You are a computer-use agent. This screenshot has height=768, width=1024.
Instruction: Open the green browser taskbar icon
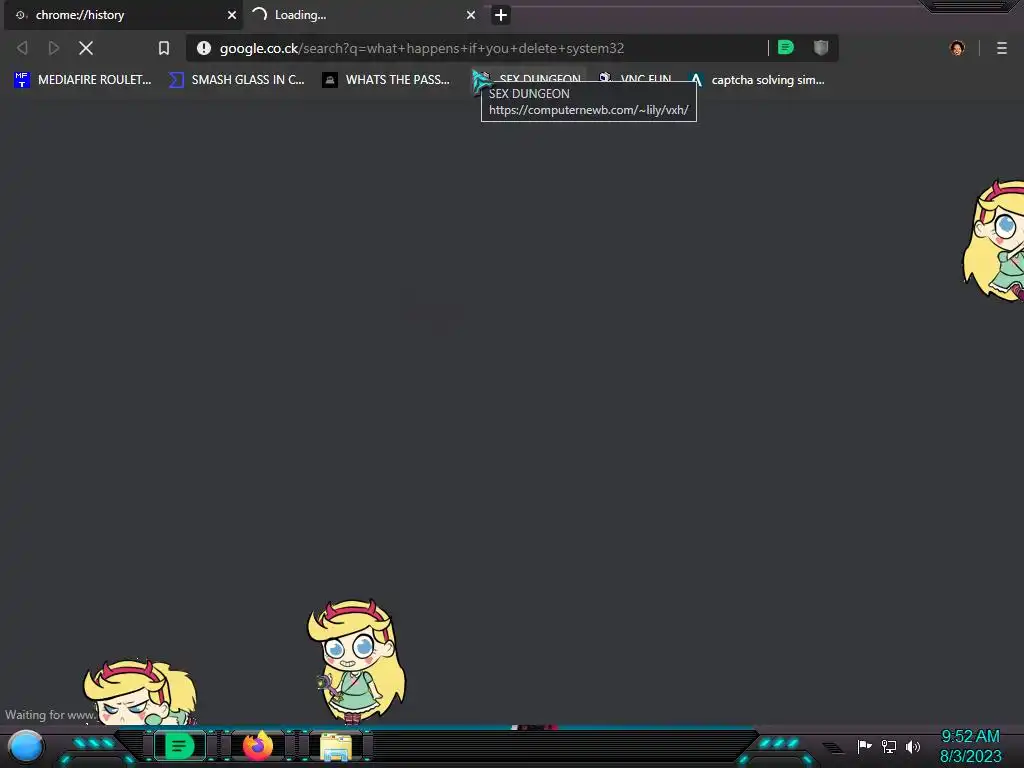click(x=179, y=746)
